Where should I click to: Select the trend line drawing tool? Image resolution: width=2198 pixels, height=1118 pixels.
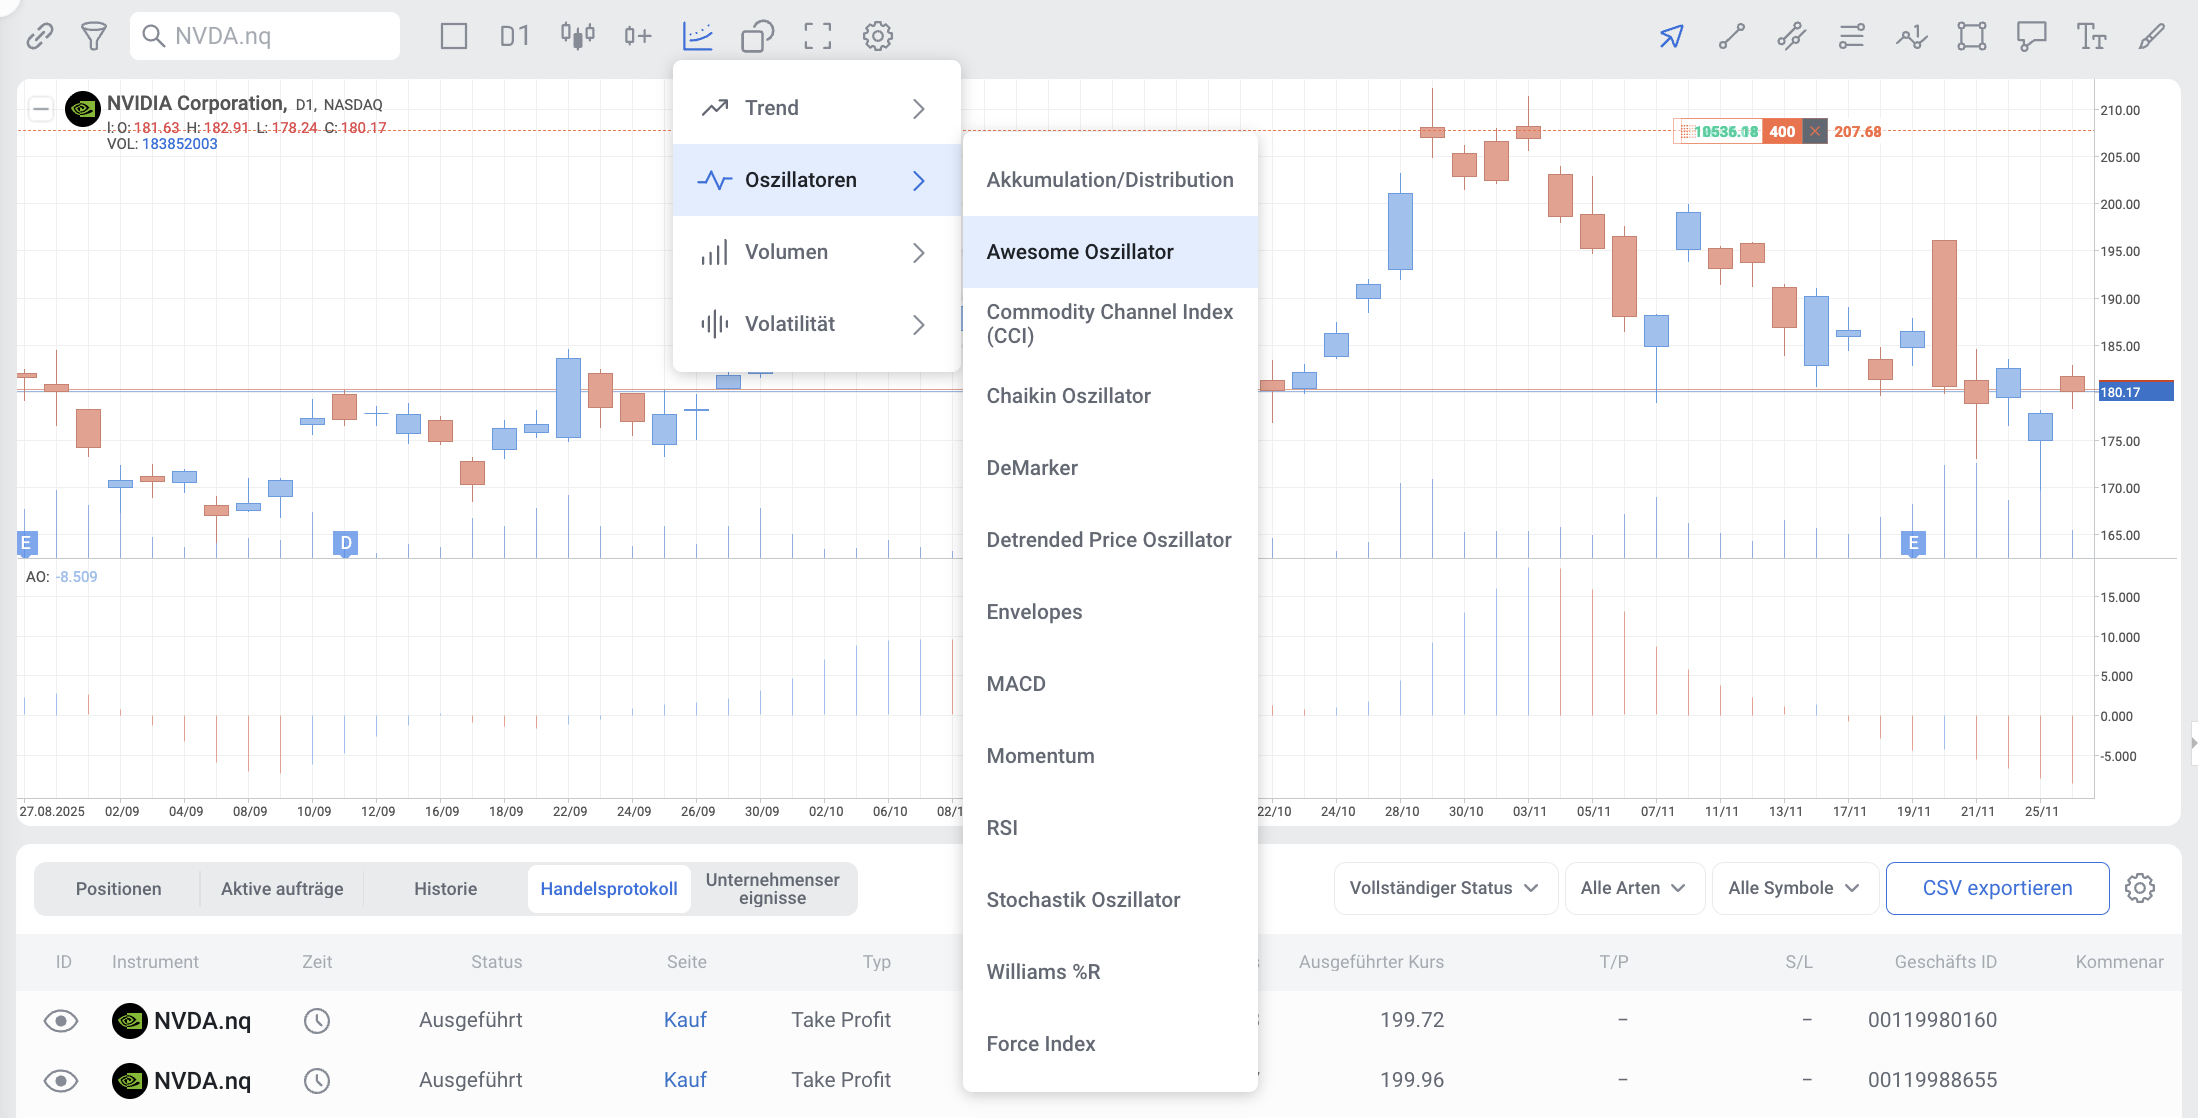[x=1731, y=37]
